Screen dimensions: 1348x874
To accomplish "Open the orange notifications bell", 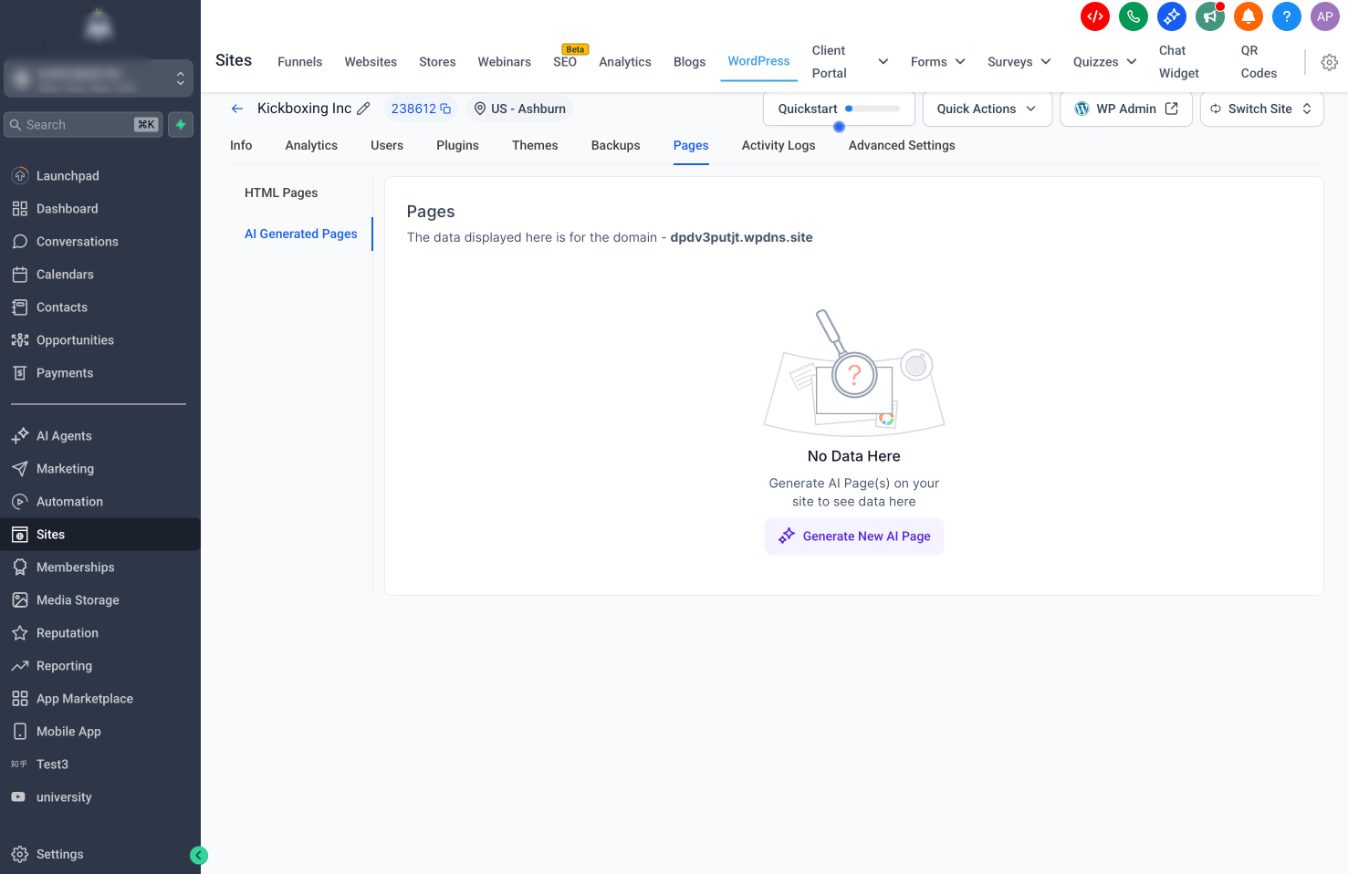I will 1248,16.
